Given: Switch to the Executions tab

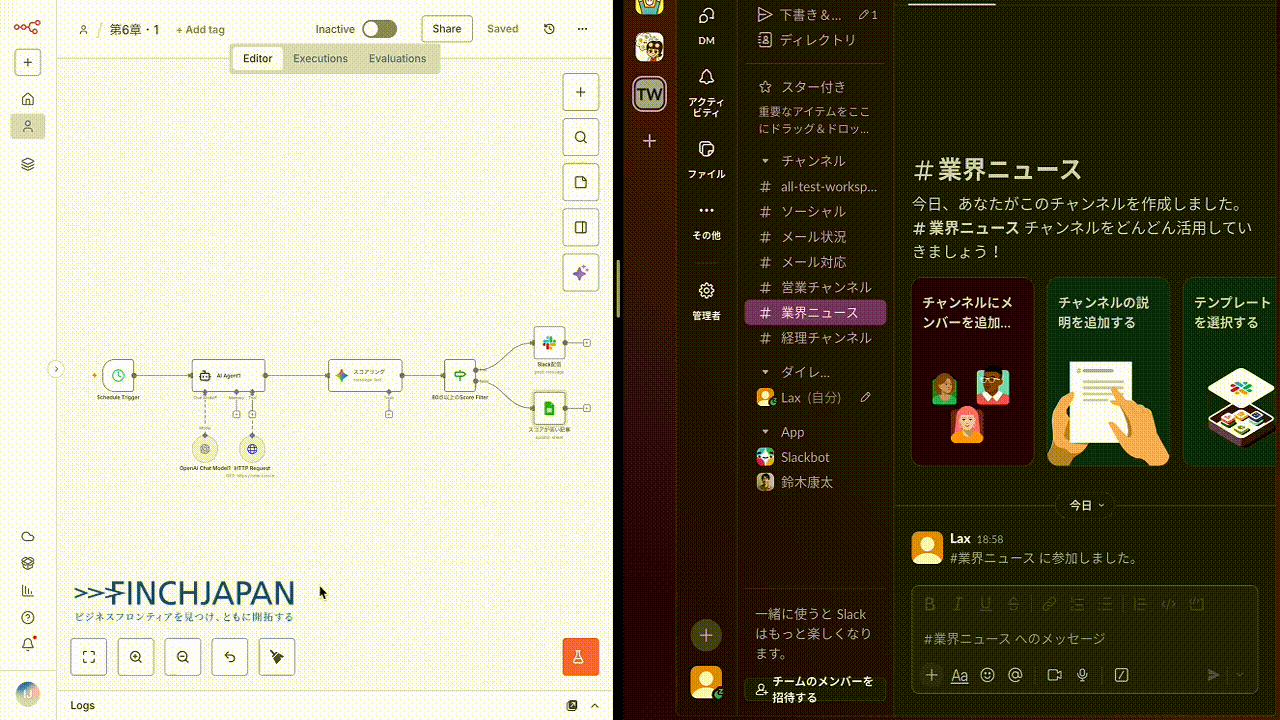Looking at the screenshot, I should [320, 58].
